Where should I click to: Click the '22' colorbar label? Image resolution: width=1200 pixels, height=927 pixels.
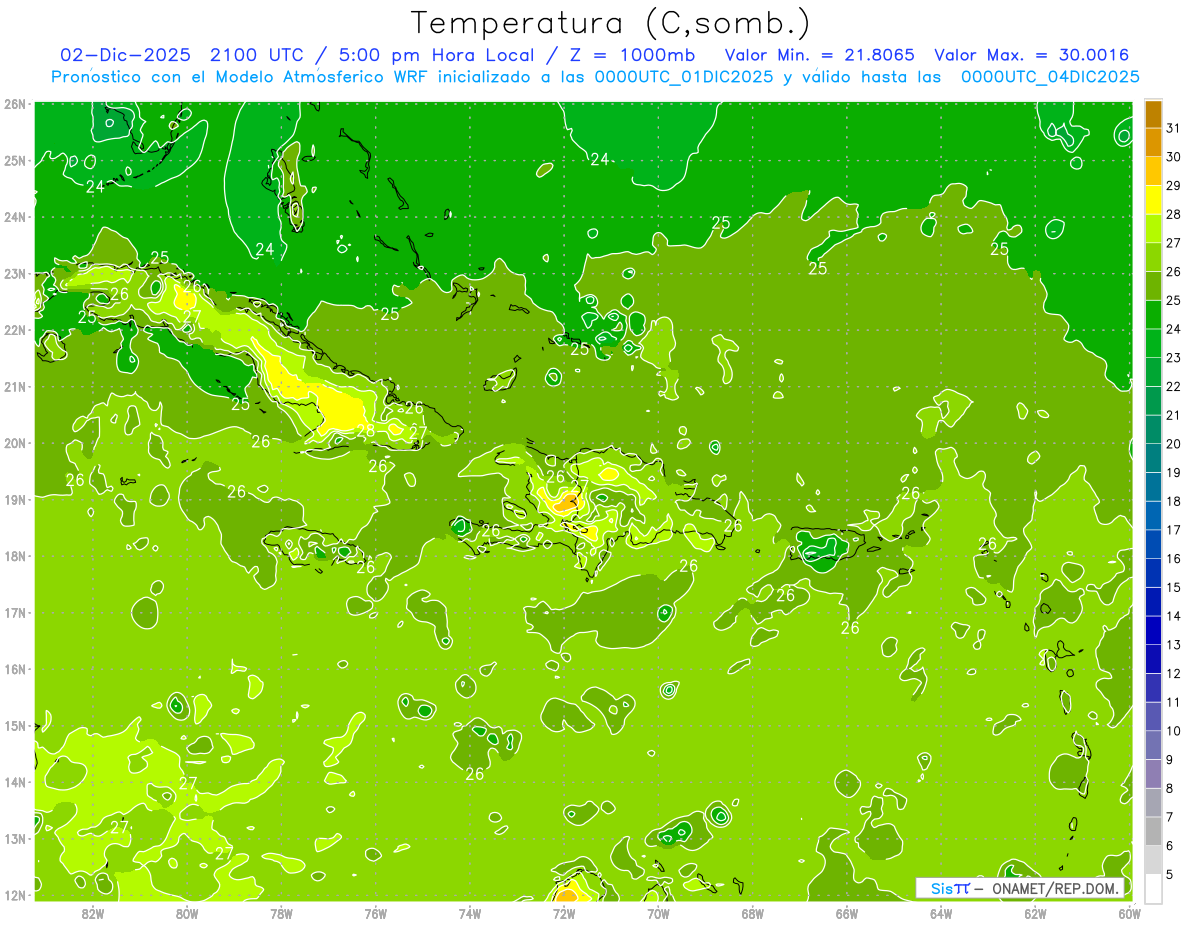click(1174, 386)
